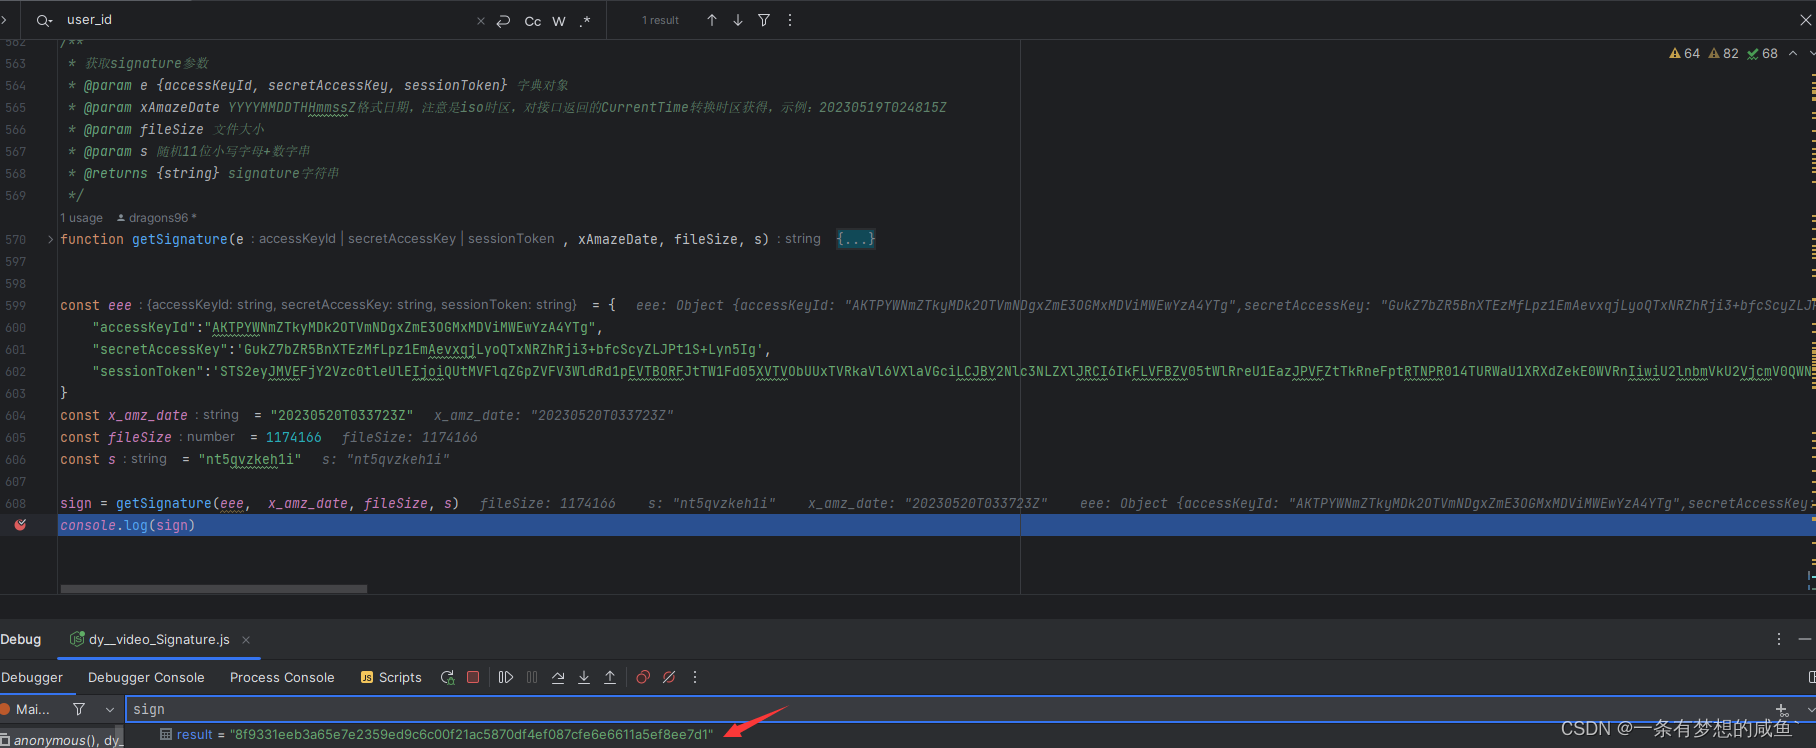This screenshot has height=748, width=1816.
Task: Show the 68 typos indicator
Action: [x=1762, y=54]
